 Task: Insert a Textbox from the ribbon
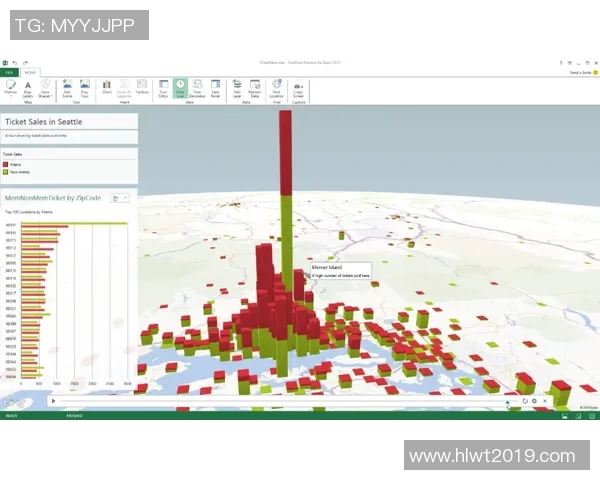click(x=143, y=88)
